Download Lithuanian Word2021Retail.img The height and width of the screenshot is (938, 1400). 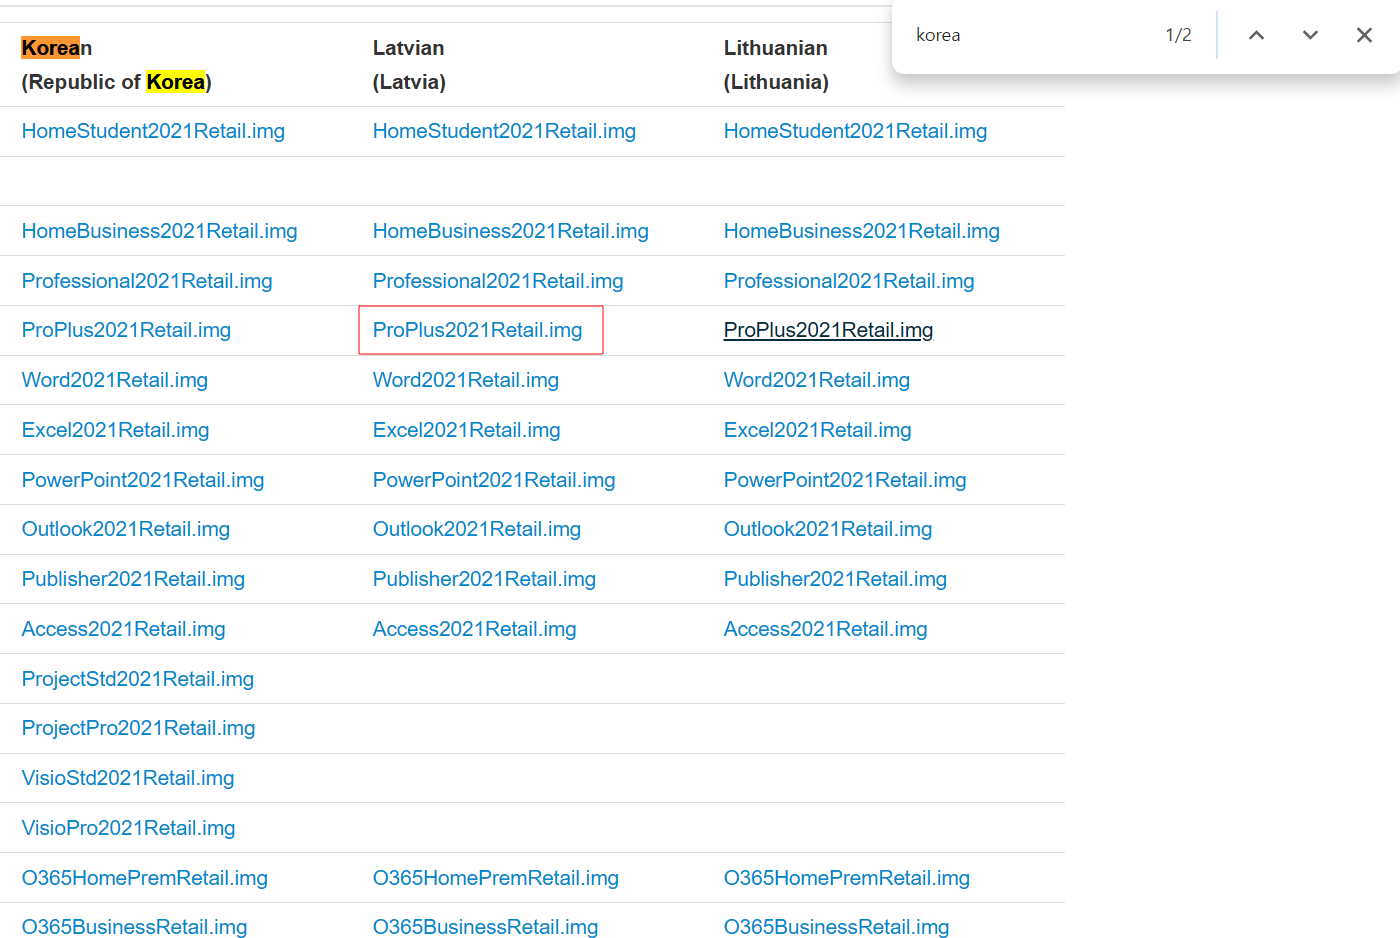(x=817, y=380)
